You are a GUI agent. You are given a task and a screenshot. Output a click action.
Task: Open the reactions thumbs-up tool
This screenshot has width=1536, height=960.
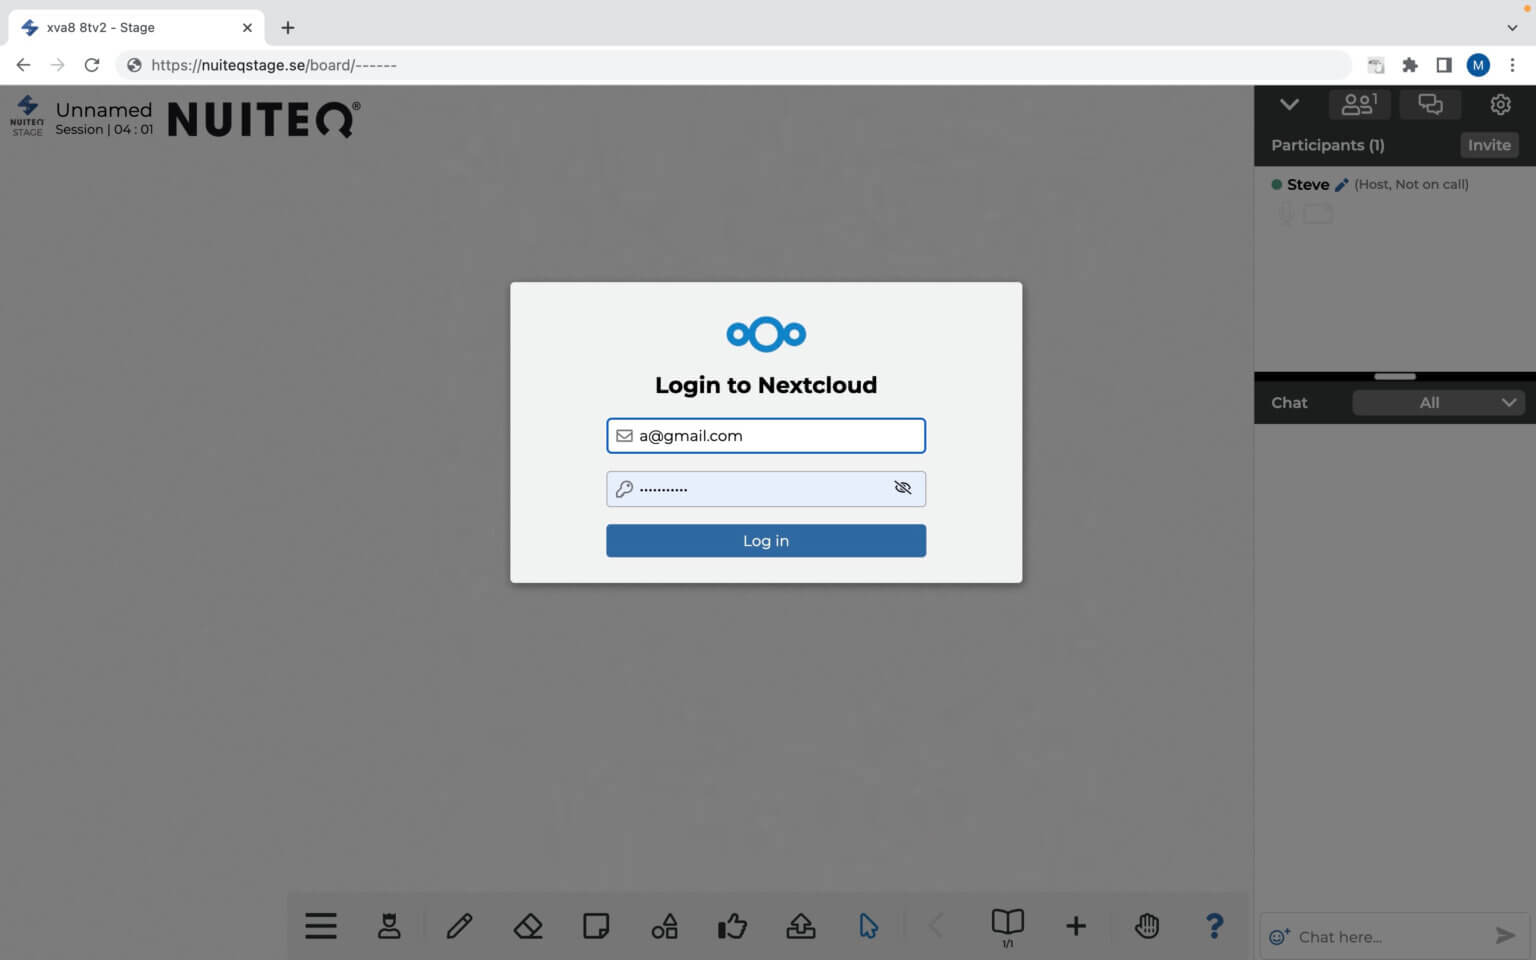[x=732, y=925]
